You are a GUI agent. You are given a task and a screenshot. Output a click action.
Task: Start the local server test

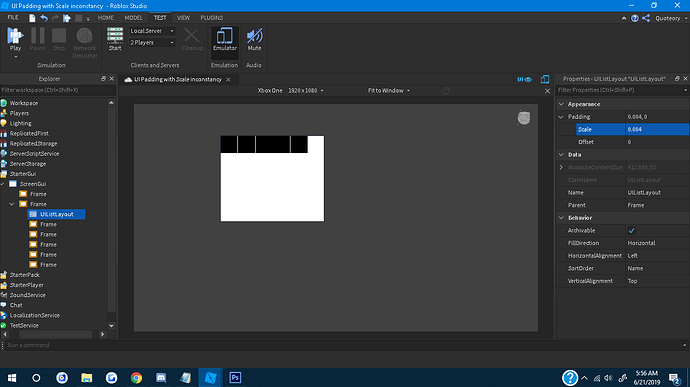115,40
